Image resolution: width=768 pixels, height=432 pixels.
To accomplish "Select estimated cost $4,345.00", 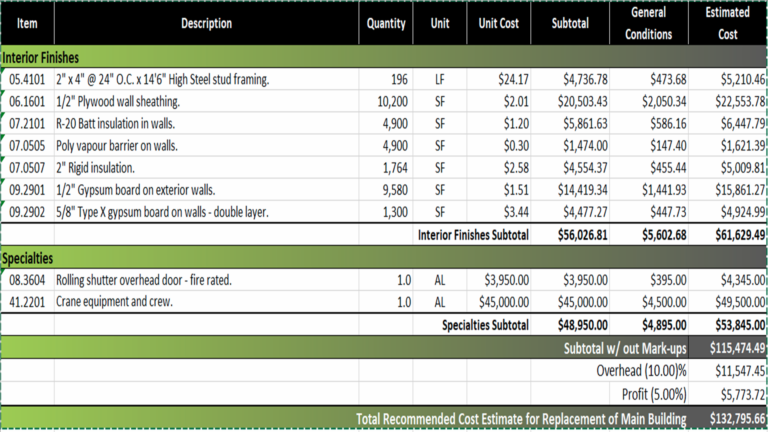I will [742, 280].
